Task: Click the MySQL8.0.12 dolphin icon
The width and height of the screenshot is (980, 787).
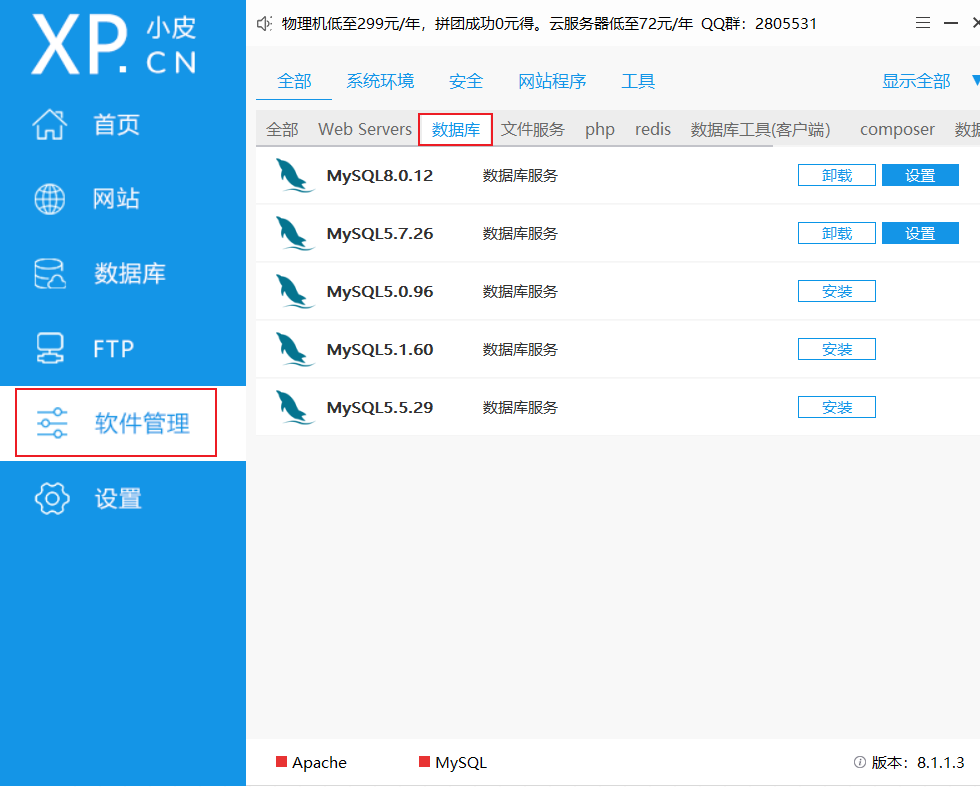Action: pos(294,176)
